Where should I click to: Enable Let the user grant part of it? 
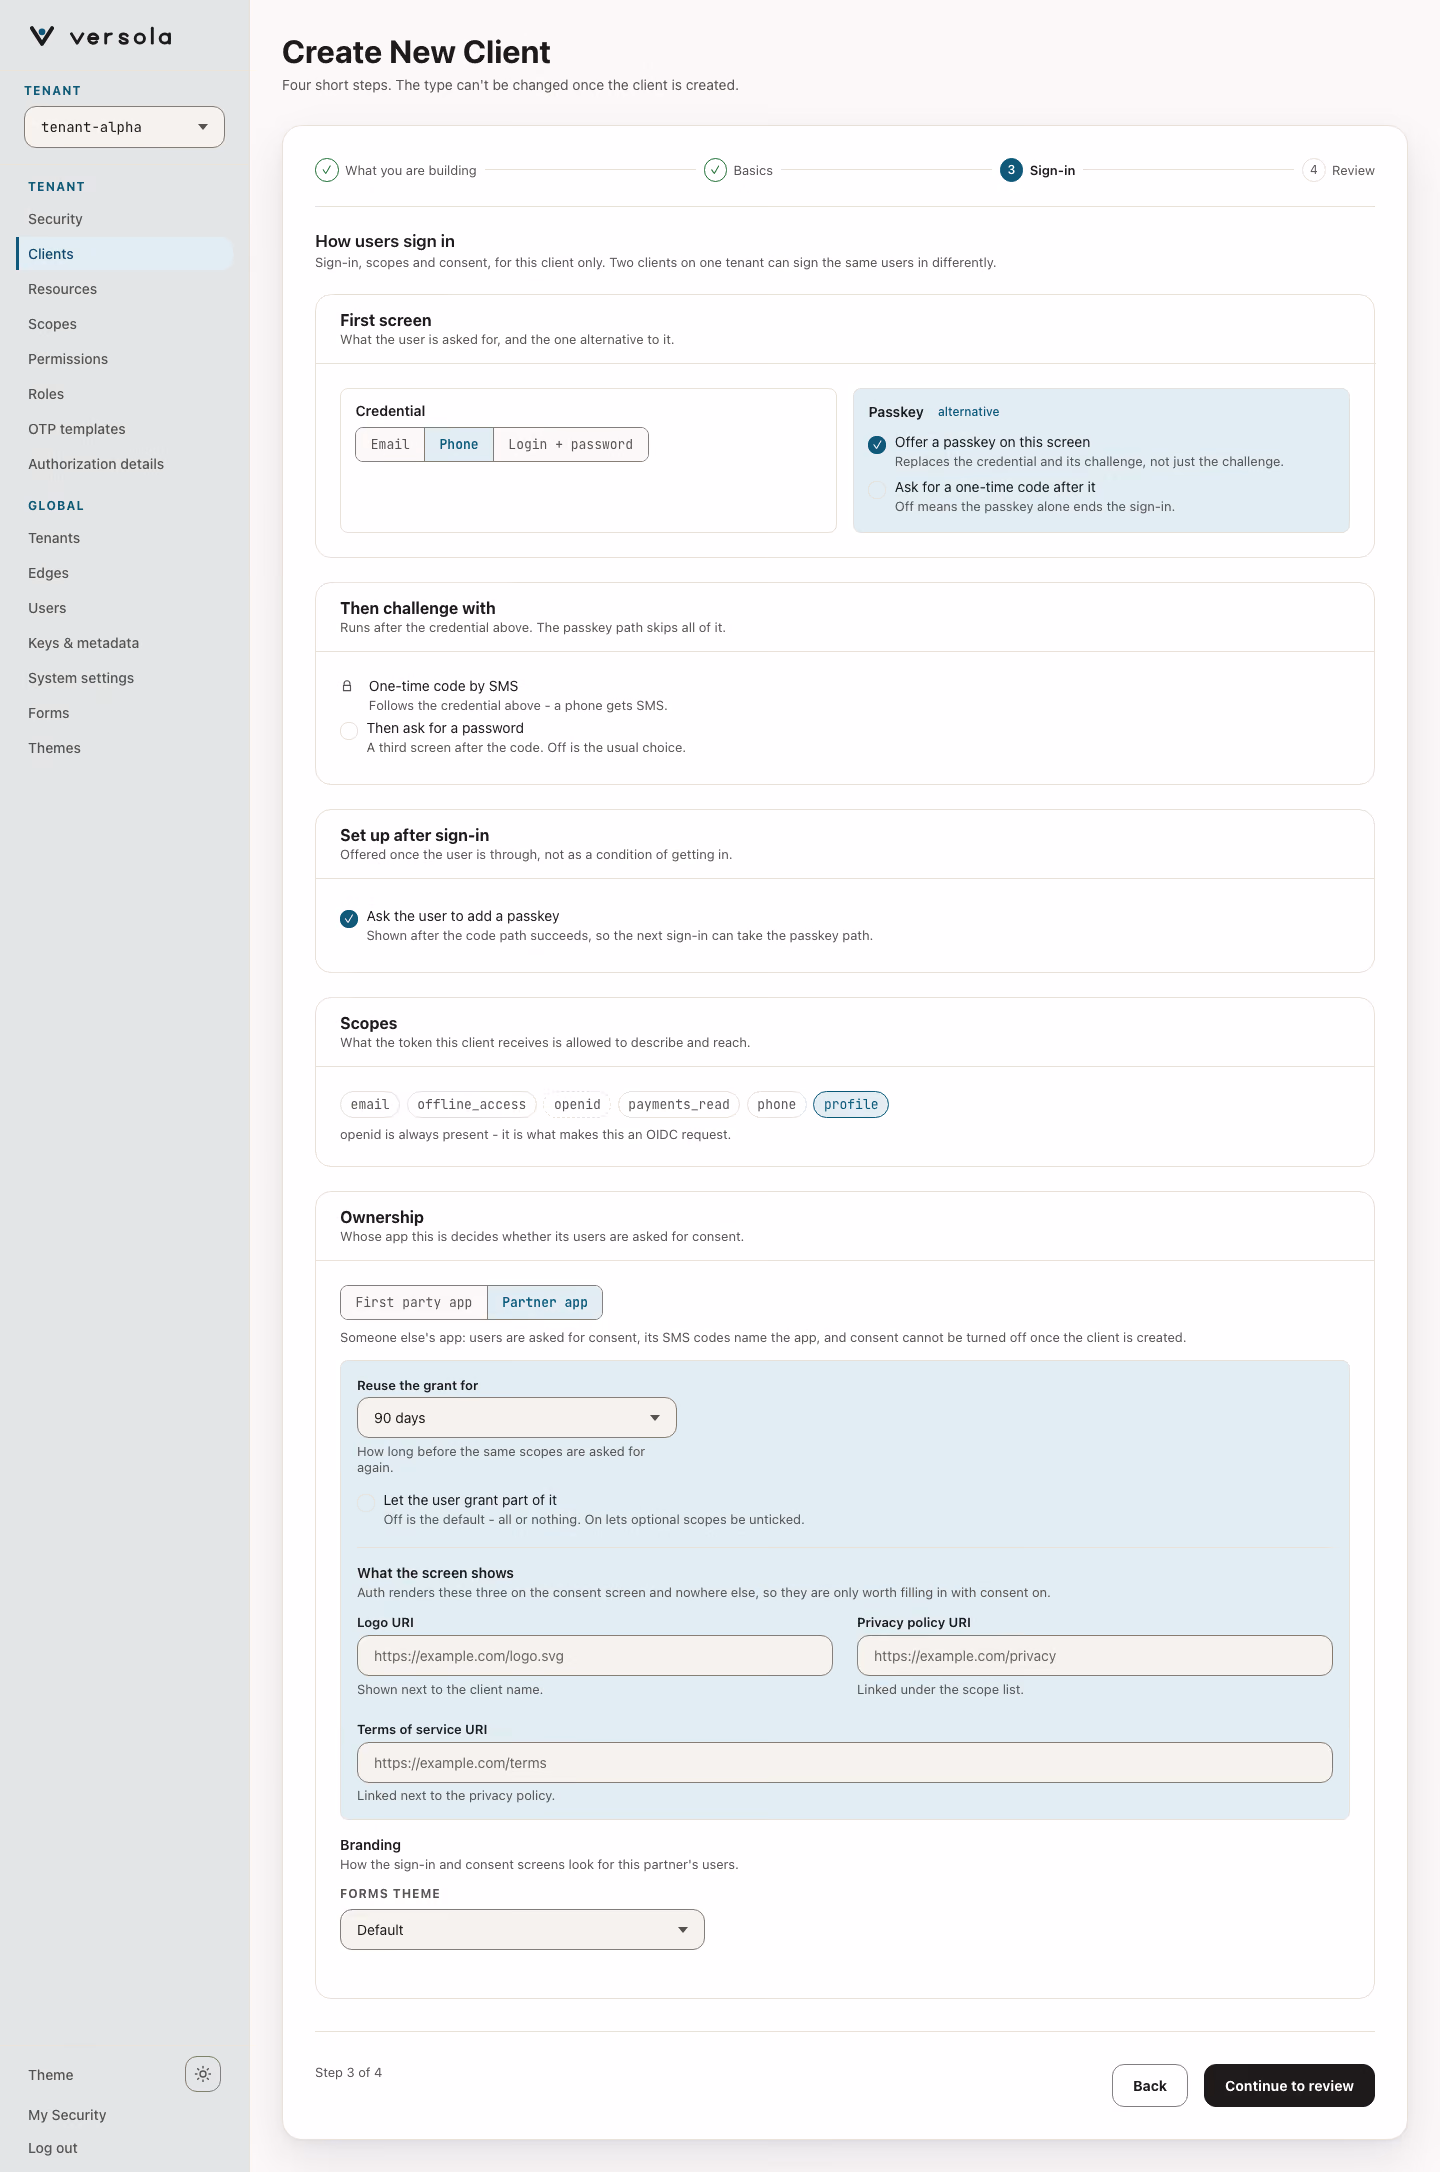[x=366, y=1503]
